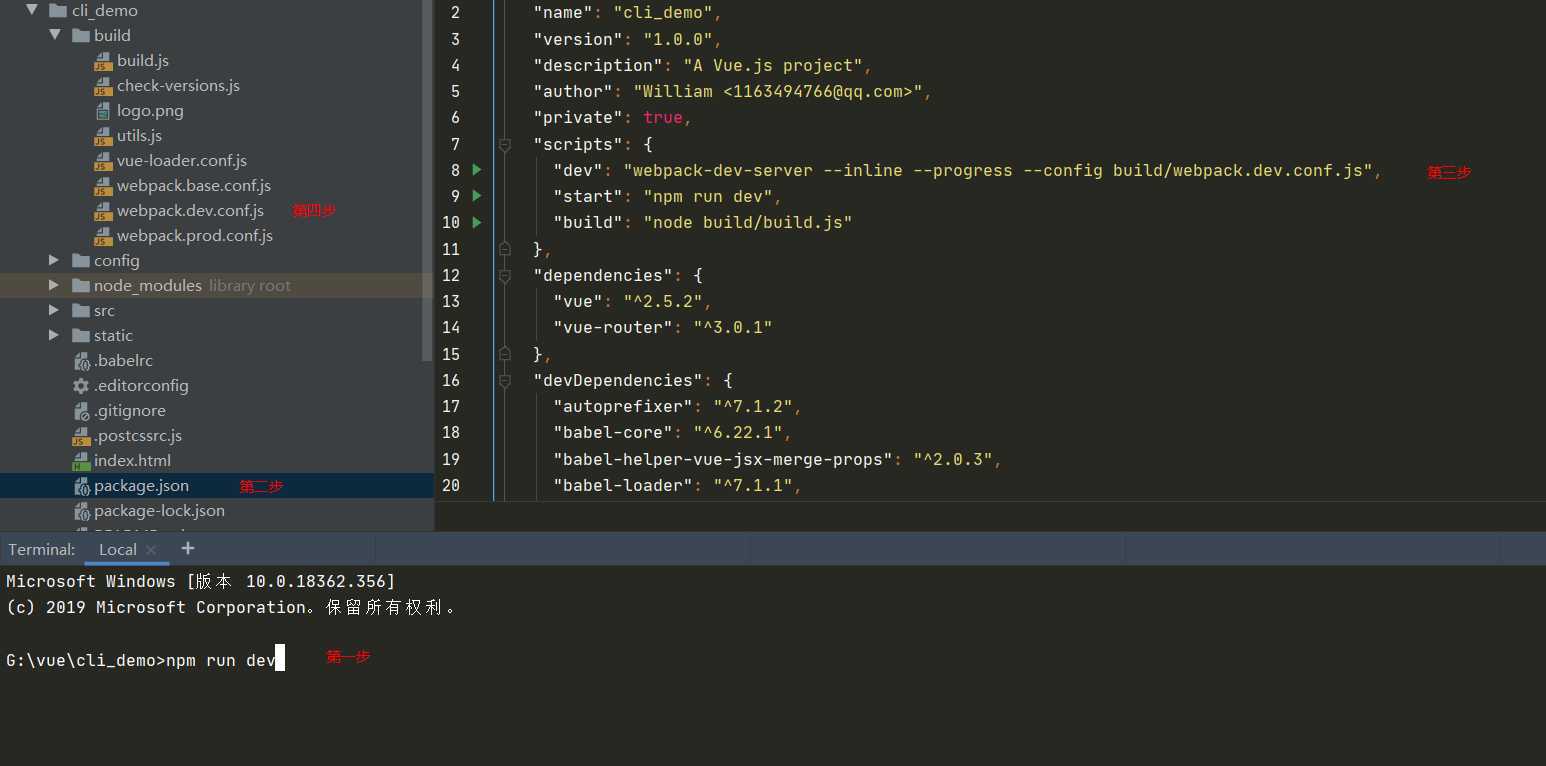Click the "version" key on line 3
1546x766 pixels.
[x=577, y=39]
